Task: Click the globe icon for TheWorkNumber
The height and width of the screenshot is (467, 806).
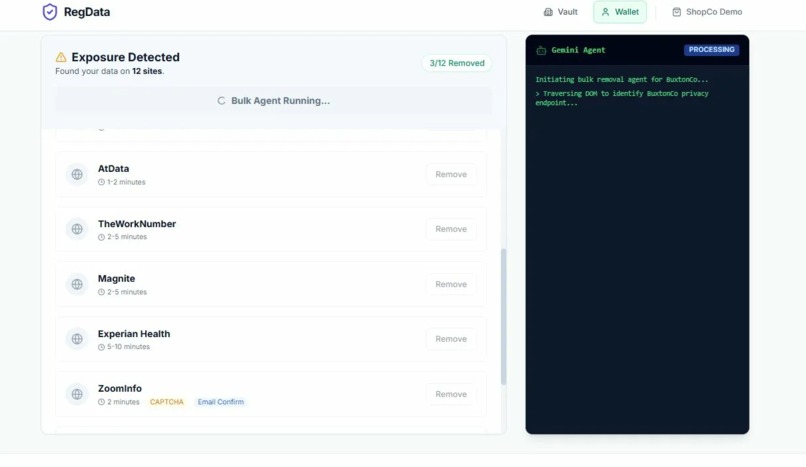Action: [x=77, y=229]
